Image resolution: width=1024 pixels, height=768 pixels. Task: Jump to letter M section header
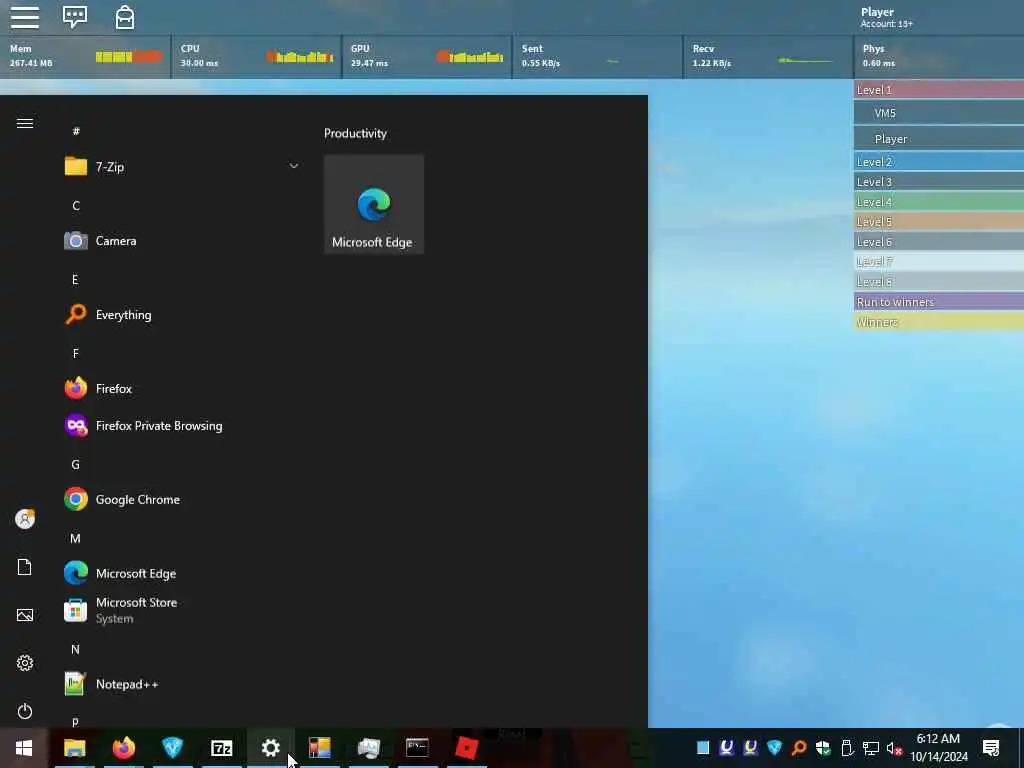click(76, 538)
